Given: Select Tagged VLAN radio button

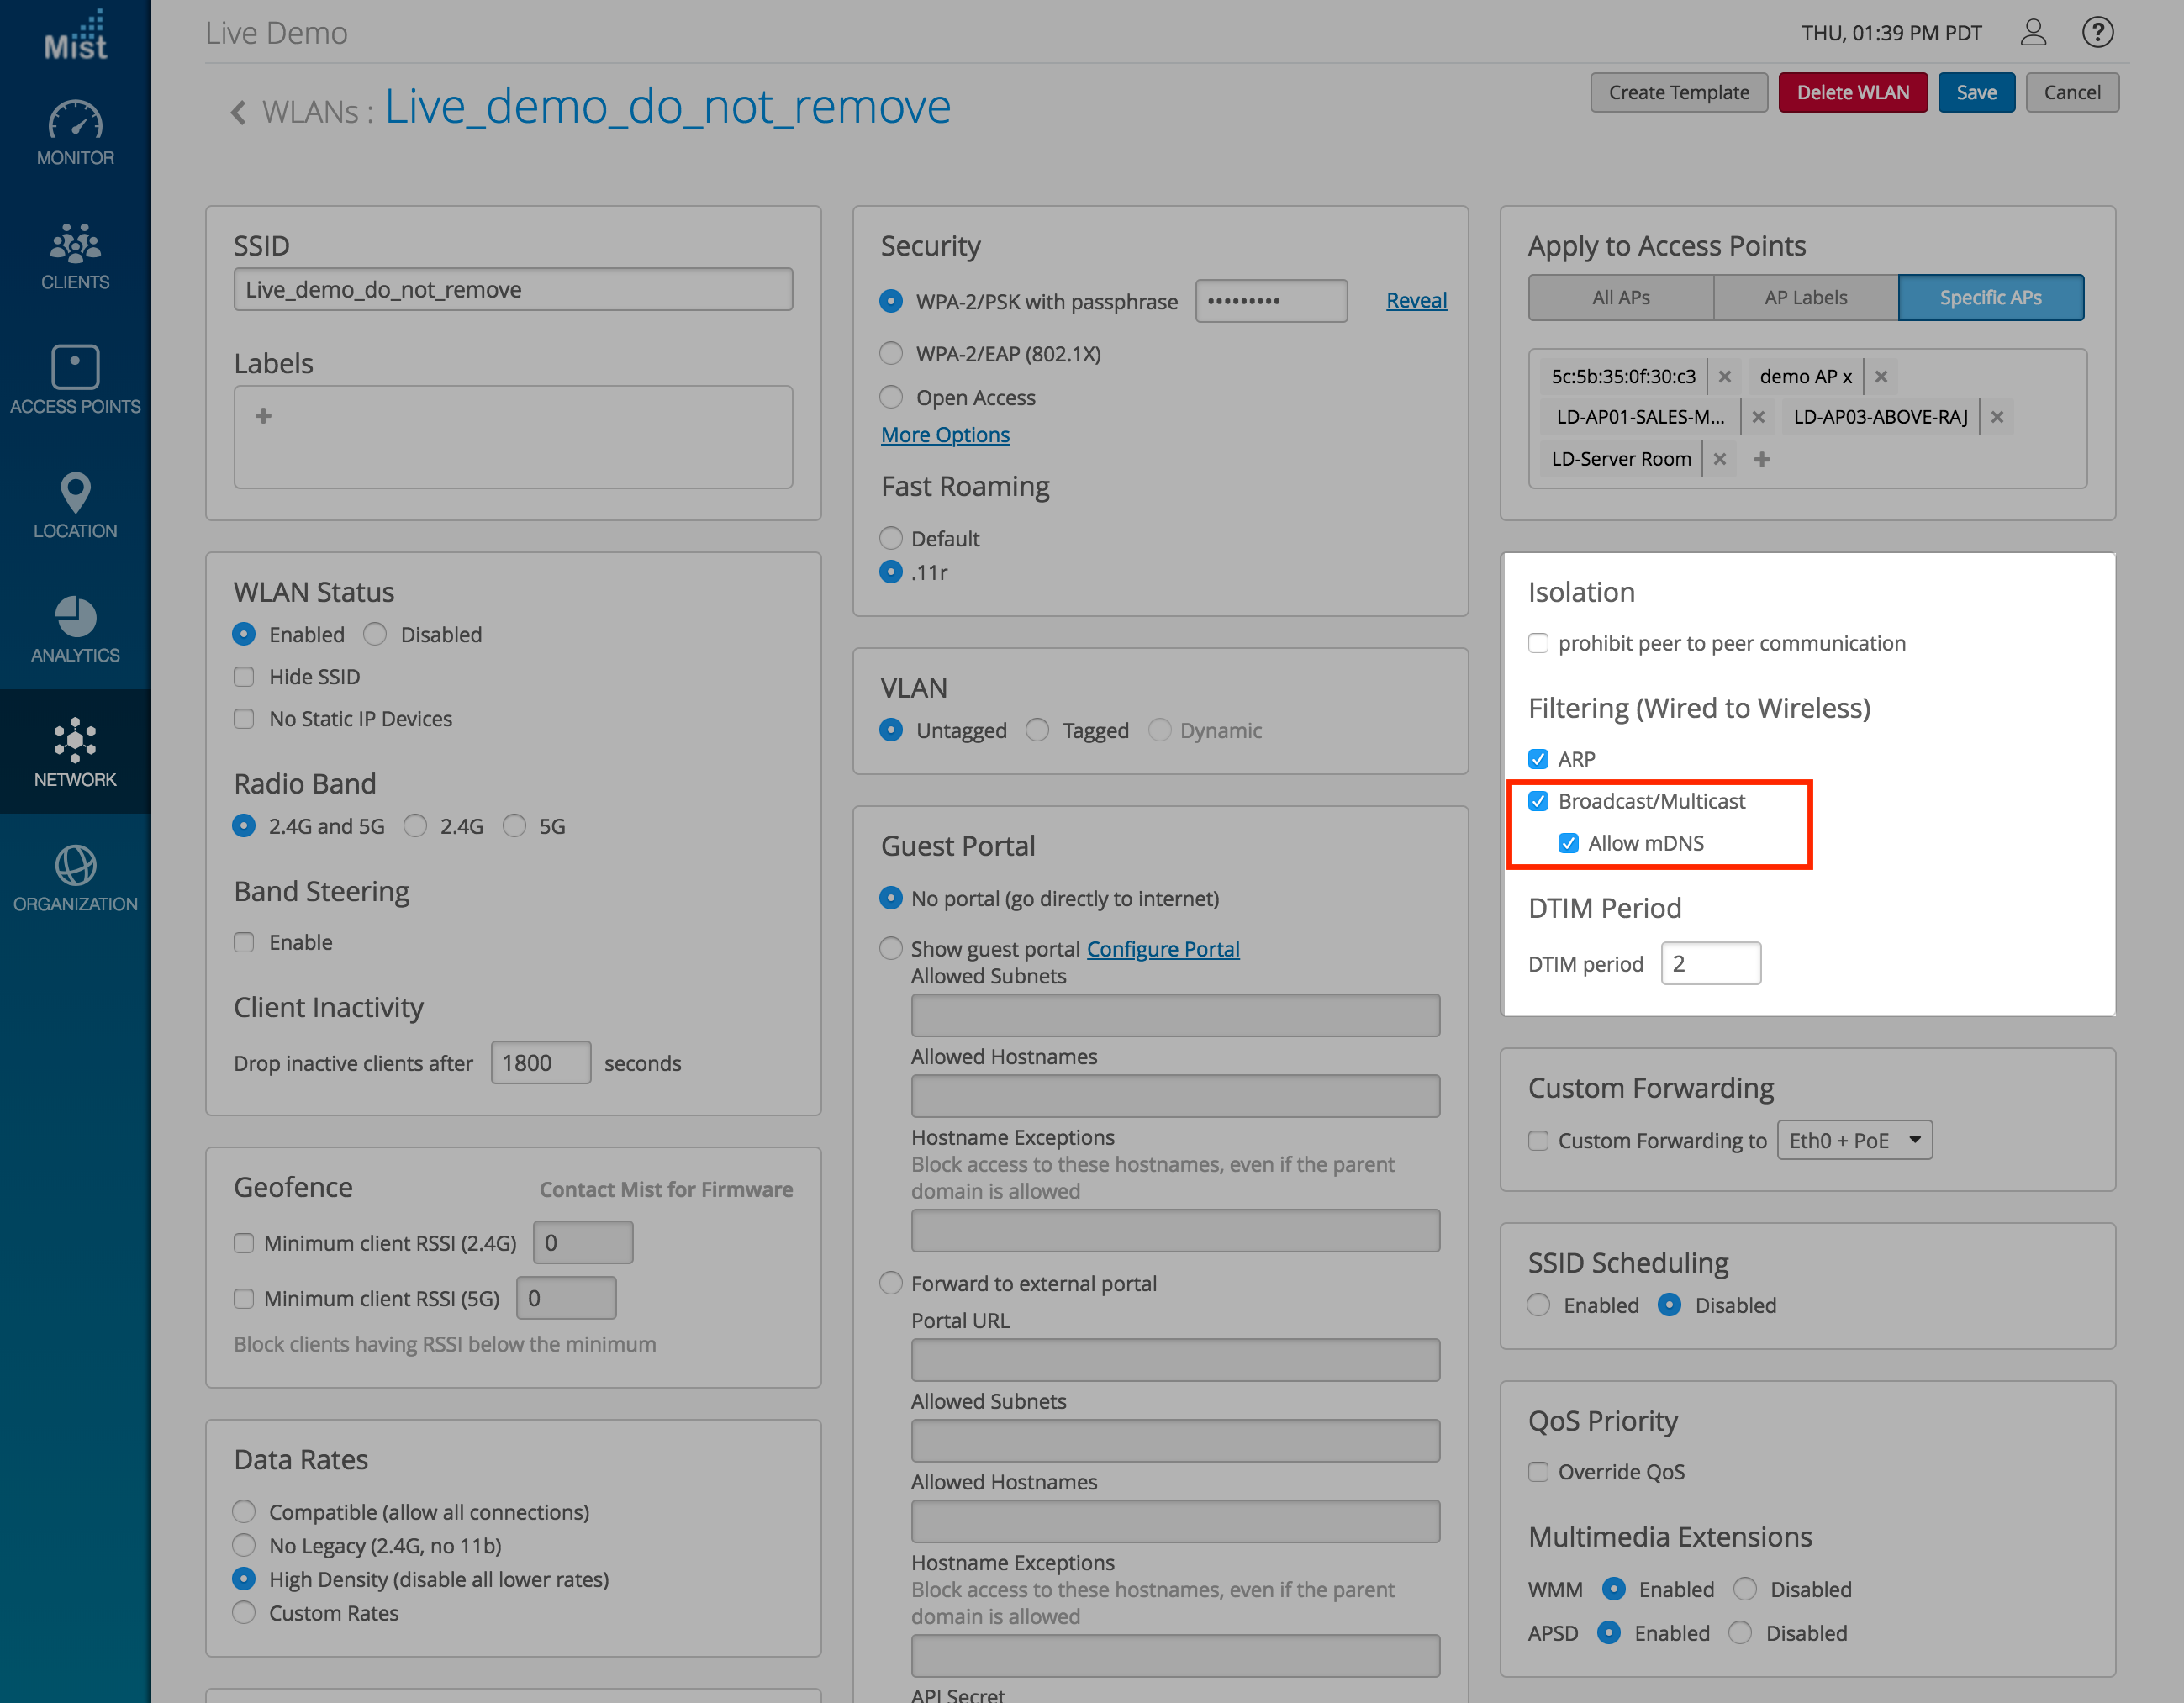Looking at the screenshot, I should point(1038,730).
